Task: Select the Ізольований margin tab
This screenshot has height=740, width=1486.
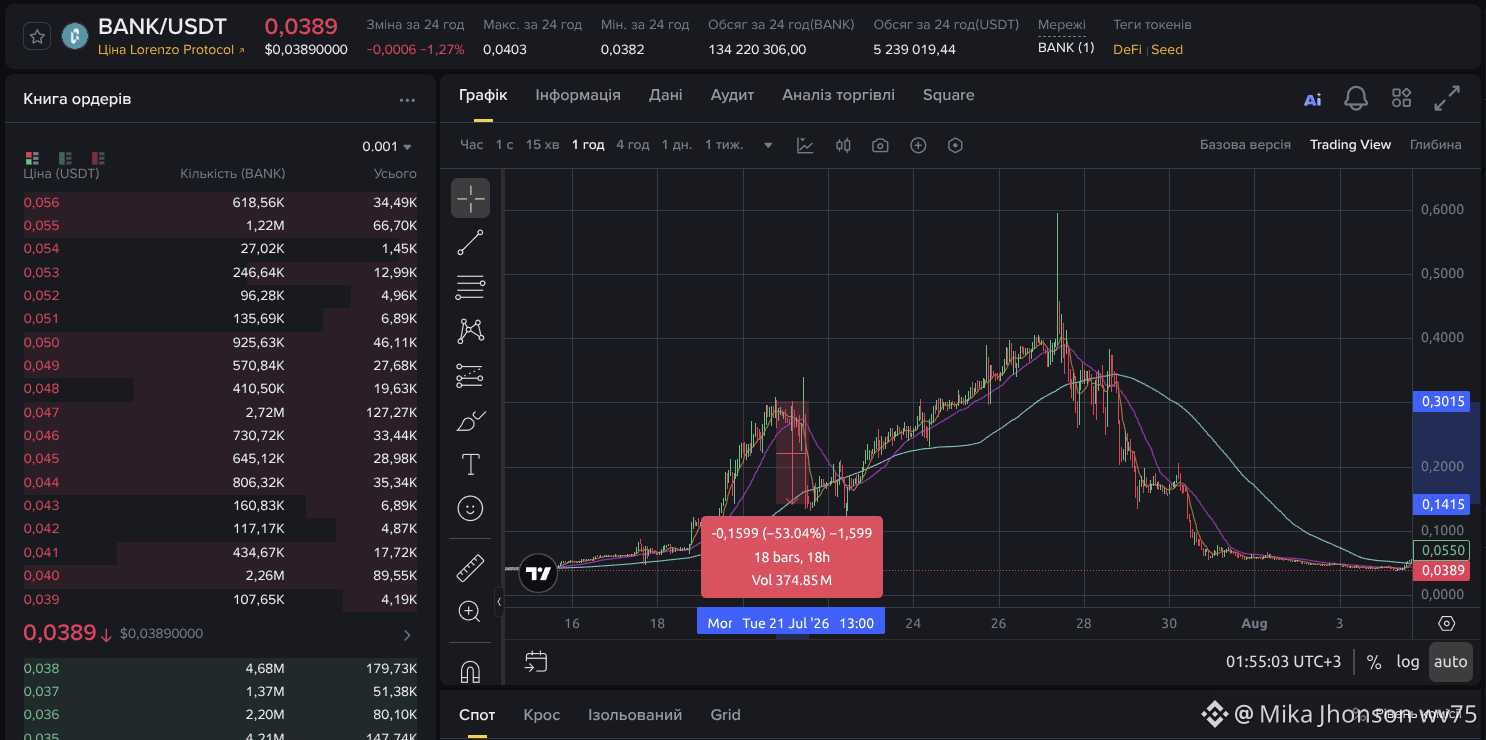Action: tap(635, 715)
